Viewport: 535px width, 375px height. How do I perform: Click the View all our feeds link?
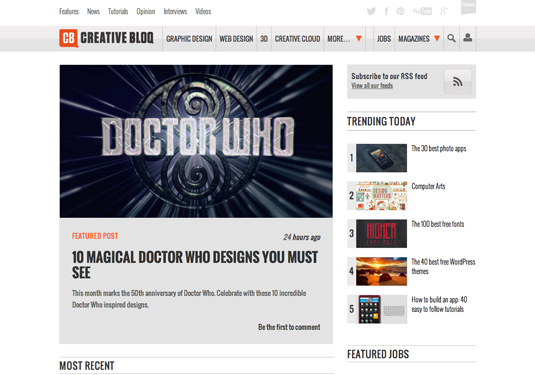tap(372, 86)
